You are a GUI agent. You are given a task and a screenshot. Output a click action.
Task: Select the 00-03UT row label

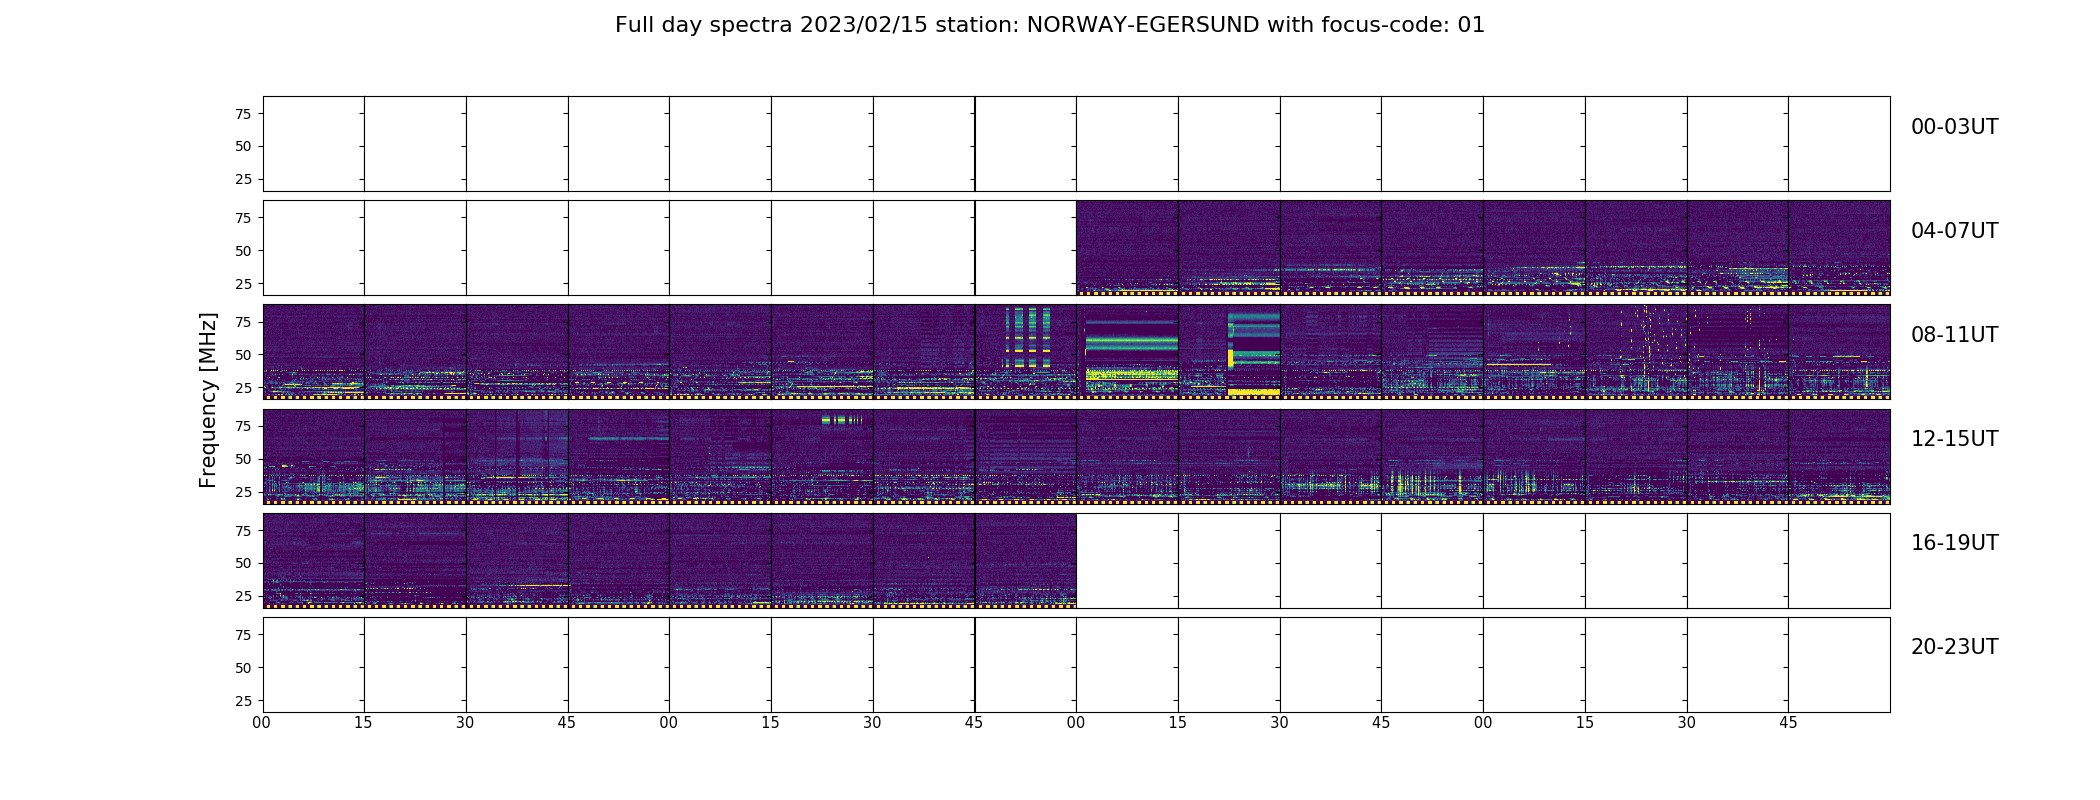click(1954, 127)
